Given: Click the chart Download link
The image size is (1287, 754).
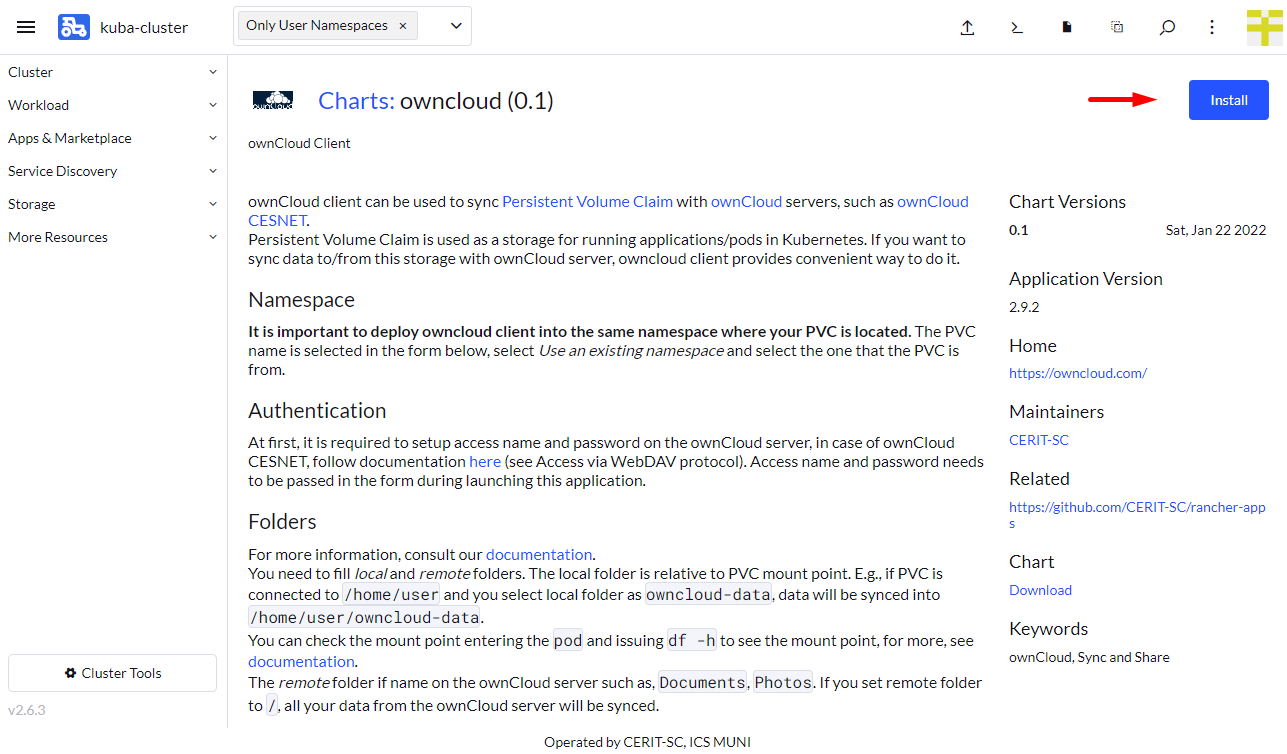Looking at the screenshot, I should (x=1040, y=590).
